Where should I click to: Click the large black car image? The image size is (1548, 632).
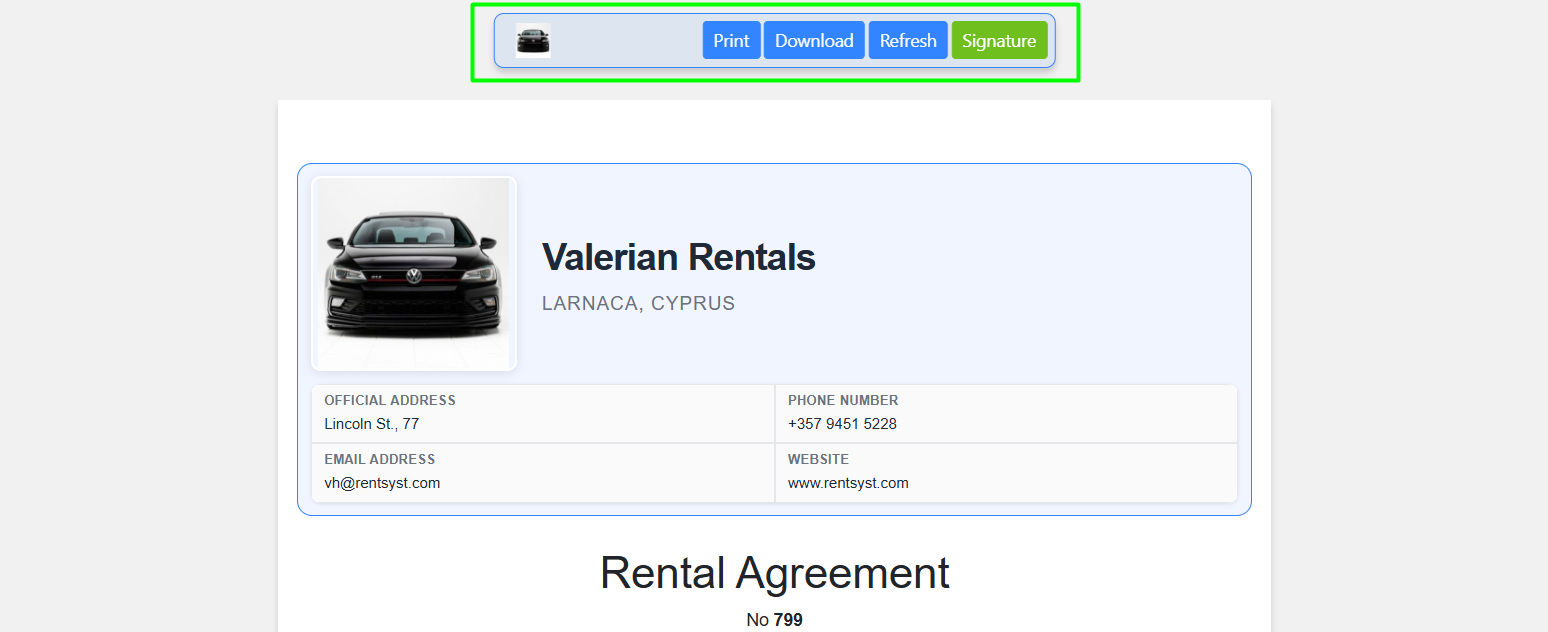pos(414,274)
